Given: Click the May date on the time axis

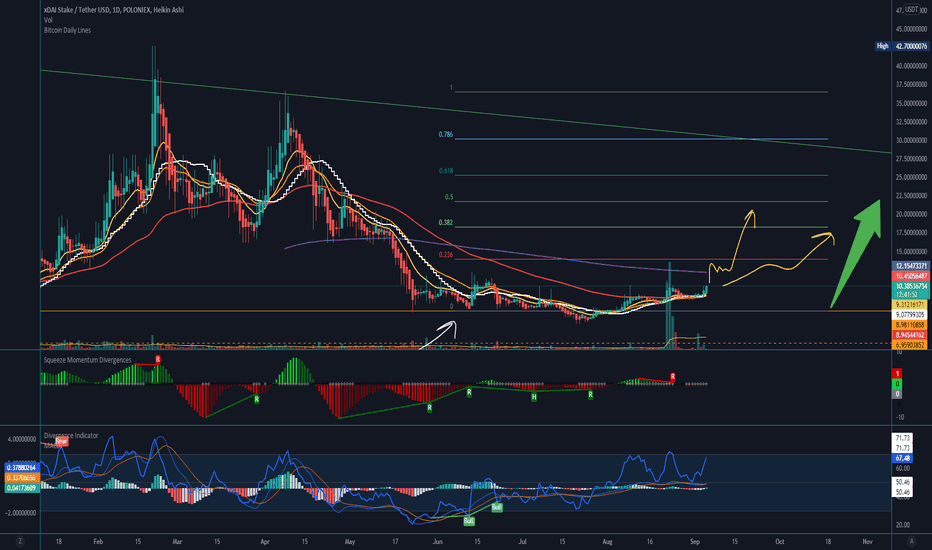Looking at the screenshot, I should (x=350, y=542).
